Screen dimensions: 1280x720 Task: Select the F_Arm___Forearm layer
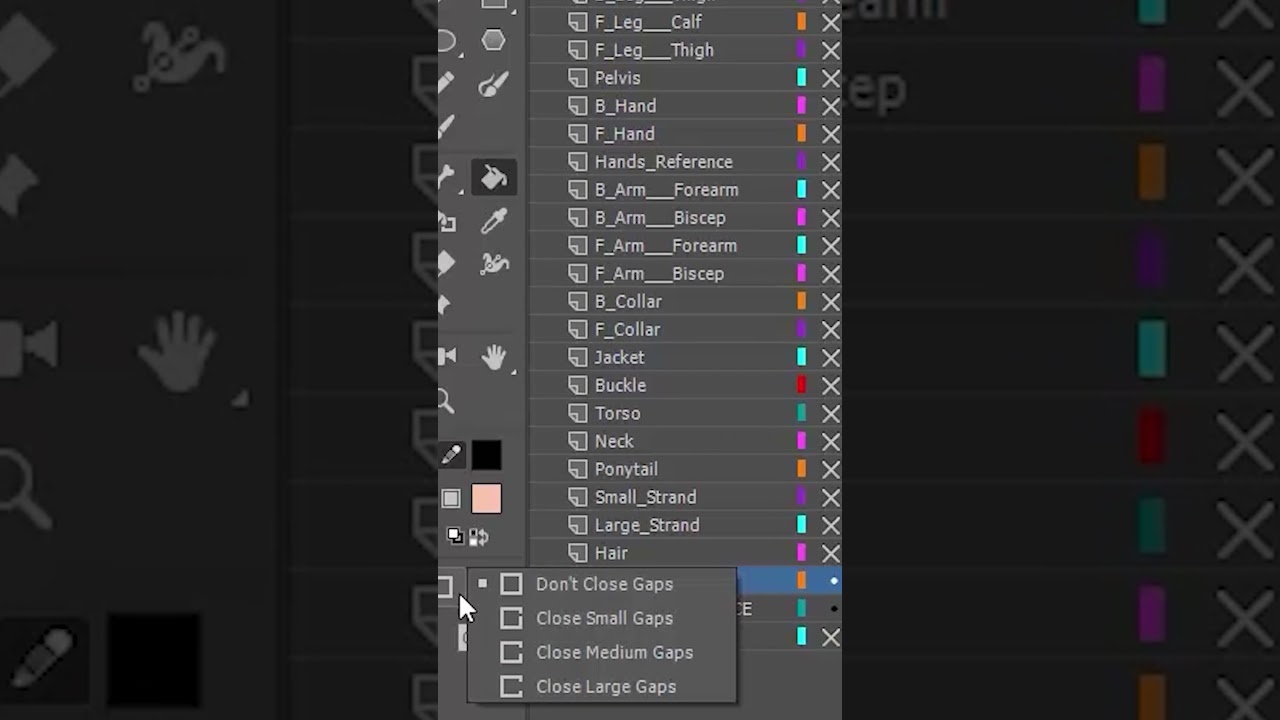click(x=665, y=245)
